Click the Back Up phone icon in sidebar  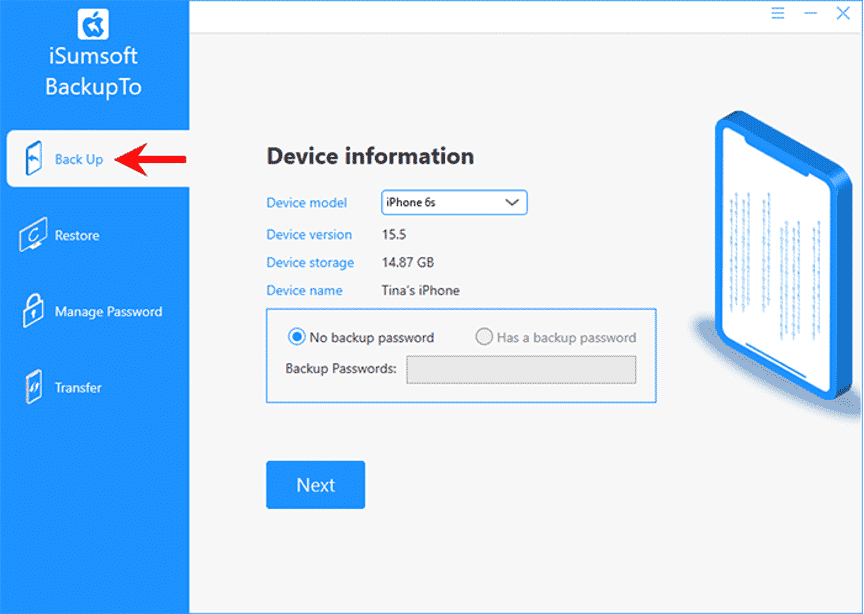(33, 159)
